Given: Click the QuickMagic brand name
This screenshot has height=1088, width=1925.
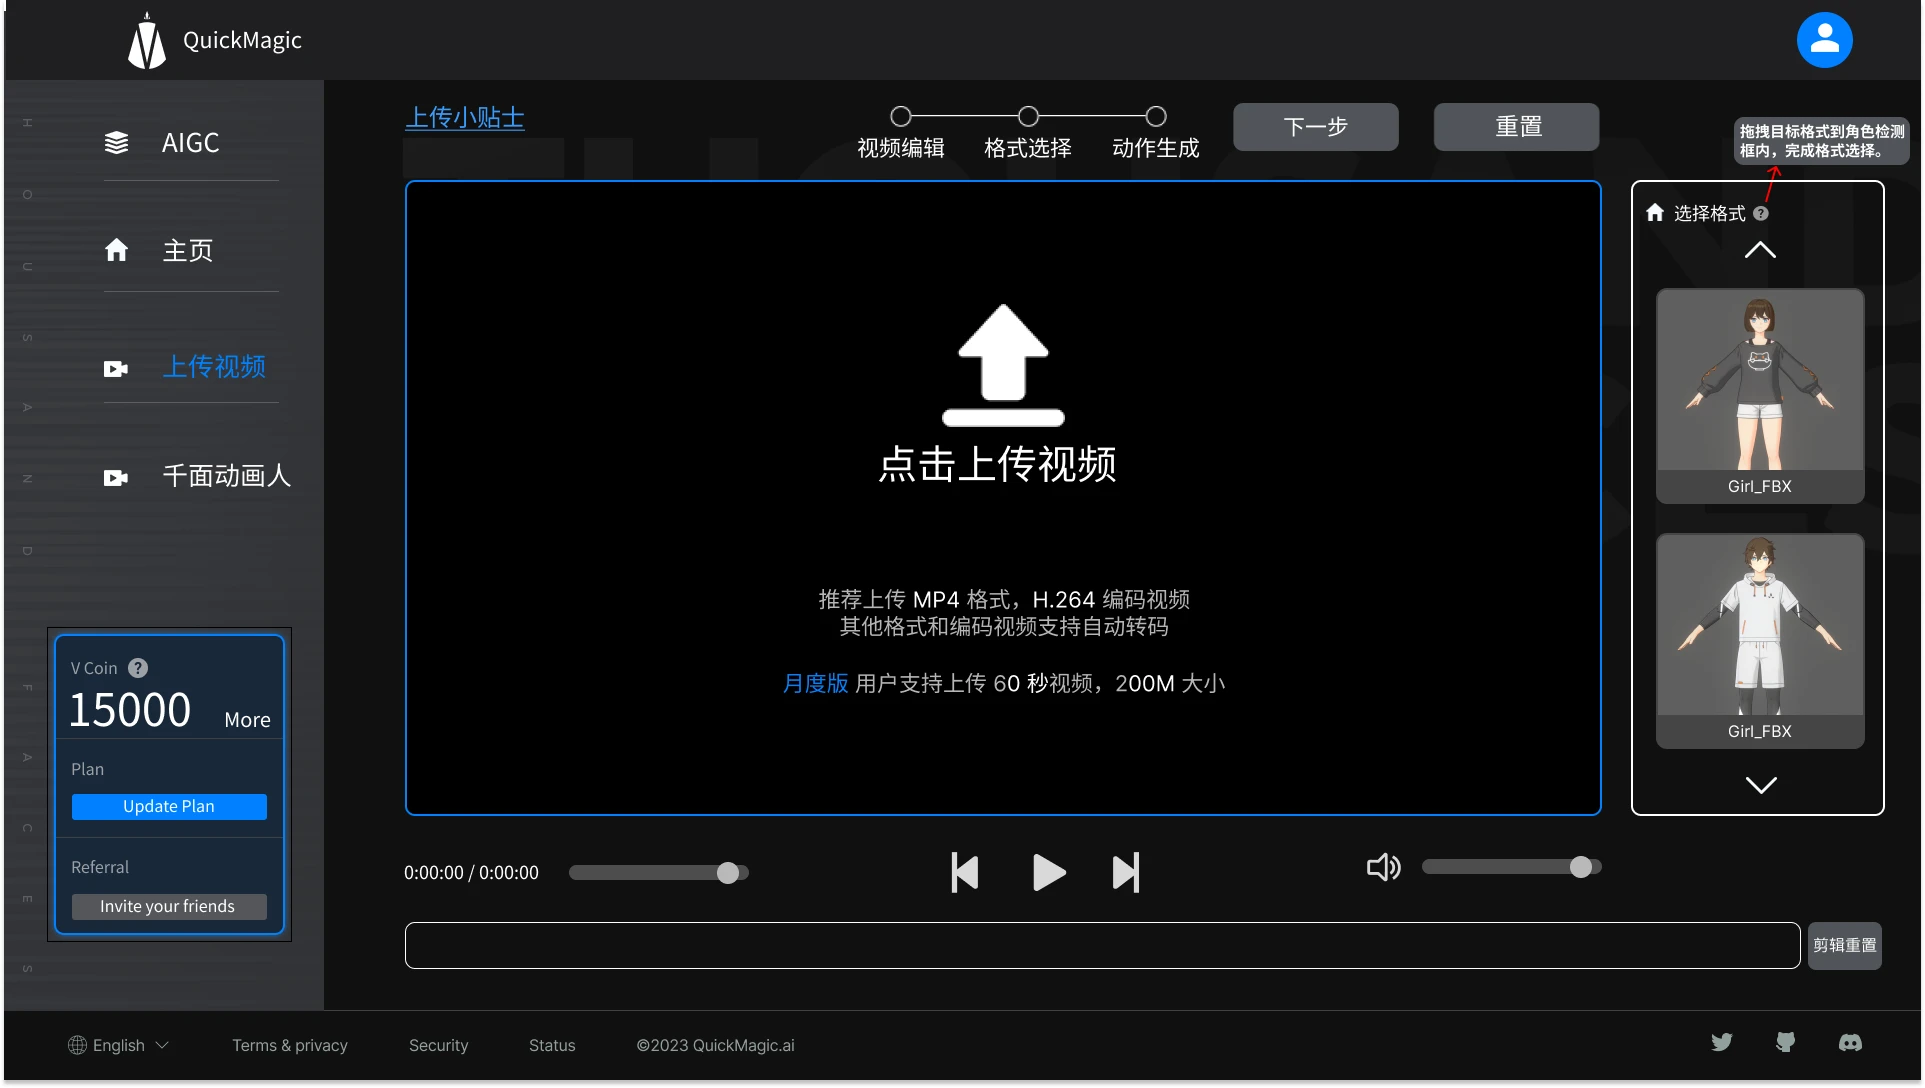Looking at the screenshot, I should pos(242,41).
